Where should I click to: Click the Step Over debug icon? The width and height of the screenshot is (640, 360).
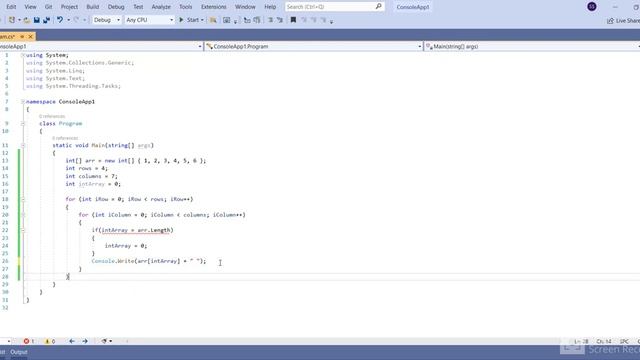coord(257,20)
